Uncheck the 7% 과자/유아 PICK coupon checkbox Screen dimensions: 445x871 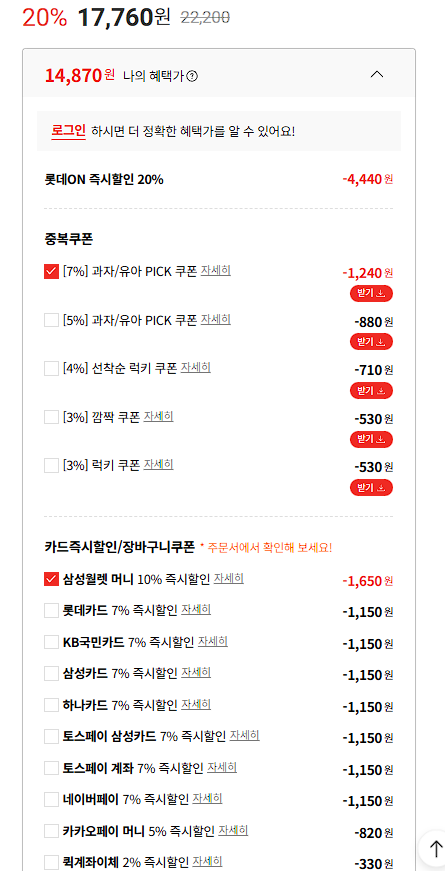pyautogui.click(x=51, y=272)
